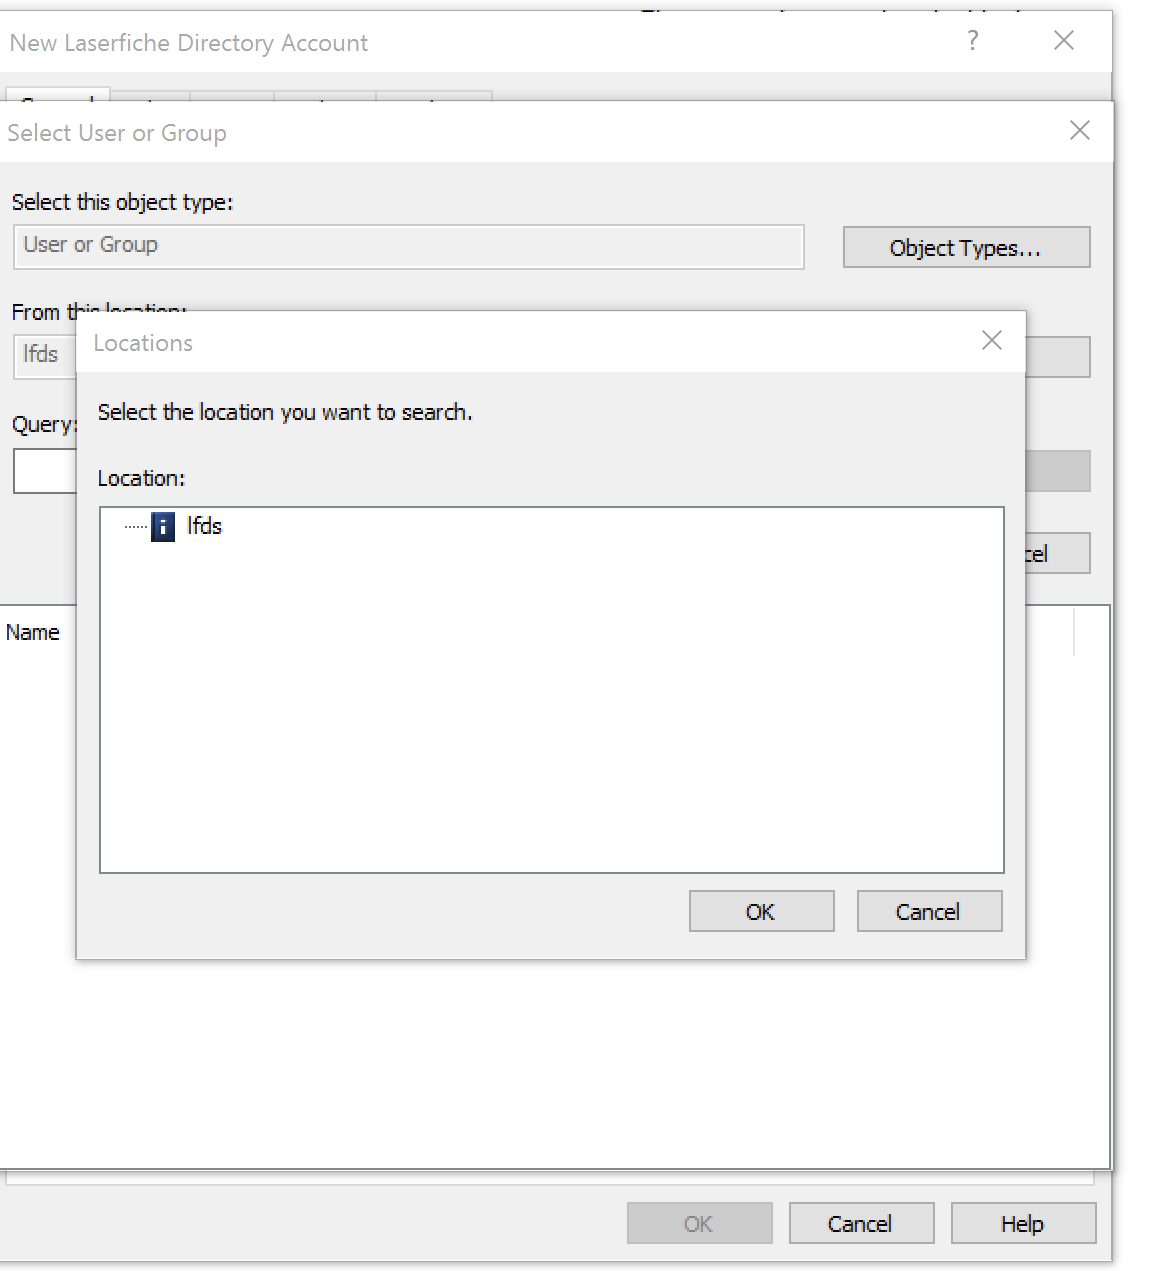This screenshot has width=1161, height=1271.
Task: Click the question mark help icon in title bar
Action: 972,41
